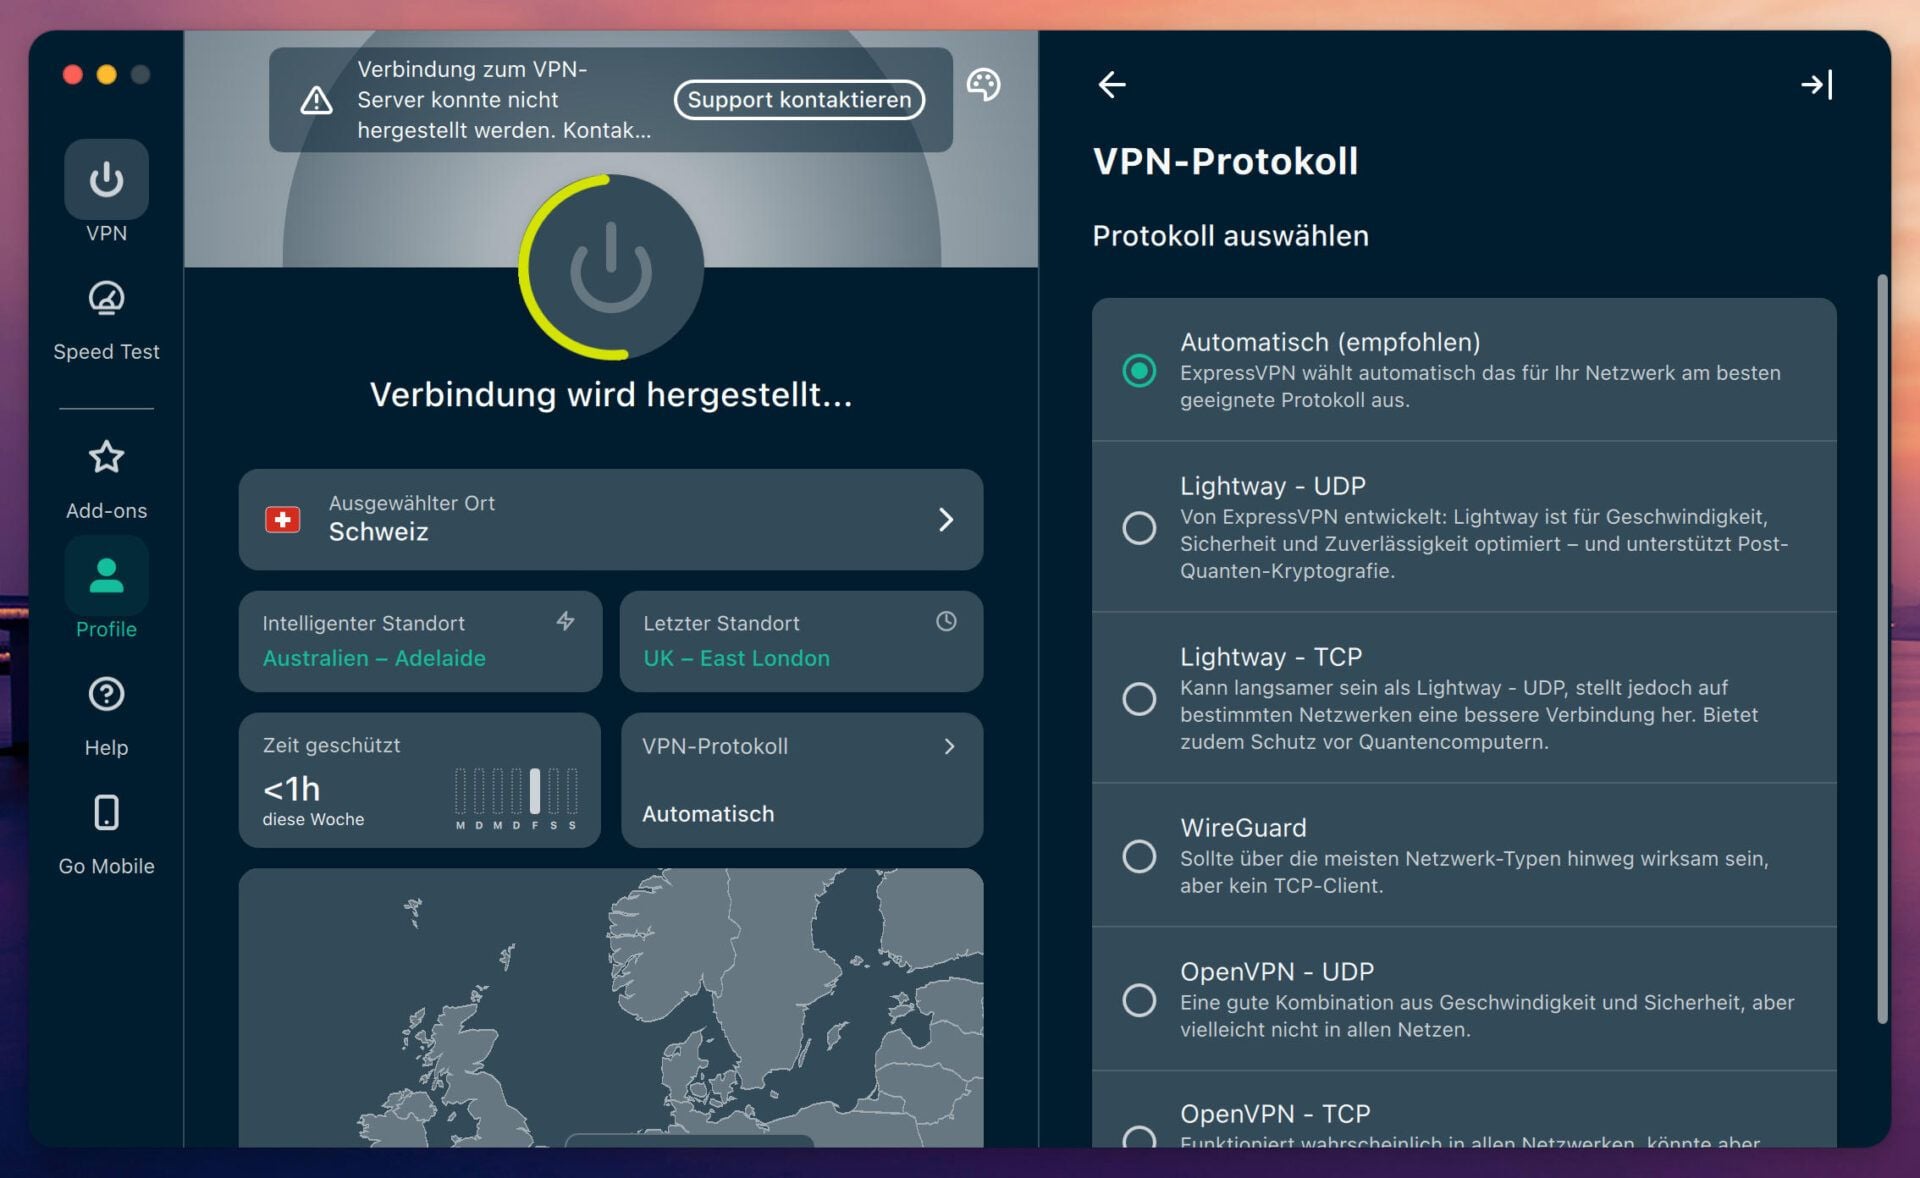The image size is (1920, 1178).
Task: Go back using the left arrow
Action: pyautogui.click(x=1111, y=84)
